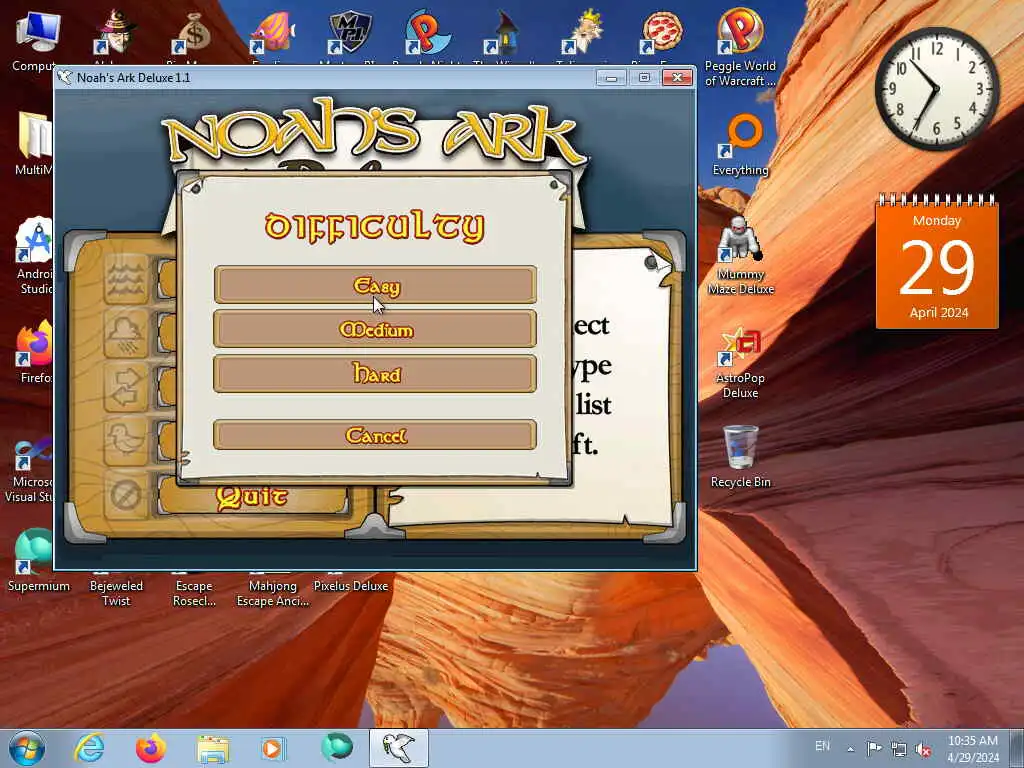Click the Pixelus Deluxe label
The width and height of the screenshot is (1024, 768).
[x=351, y=586]
